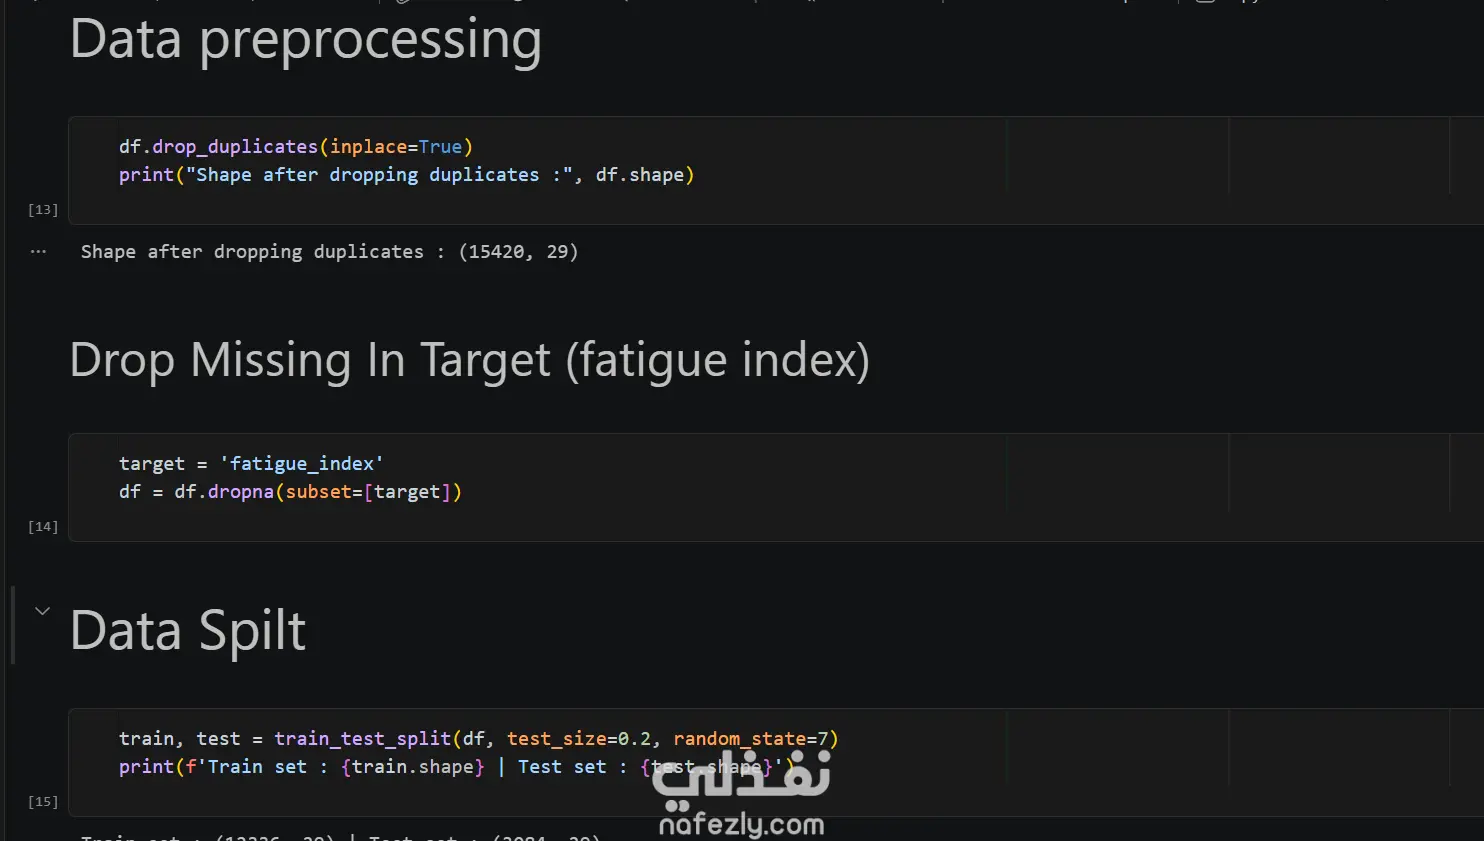The height and width of the screenshot is (841, 1484).
Task: Click the train_test_split code line
Action: [478, 739]
